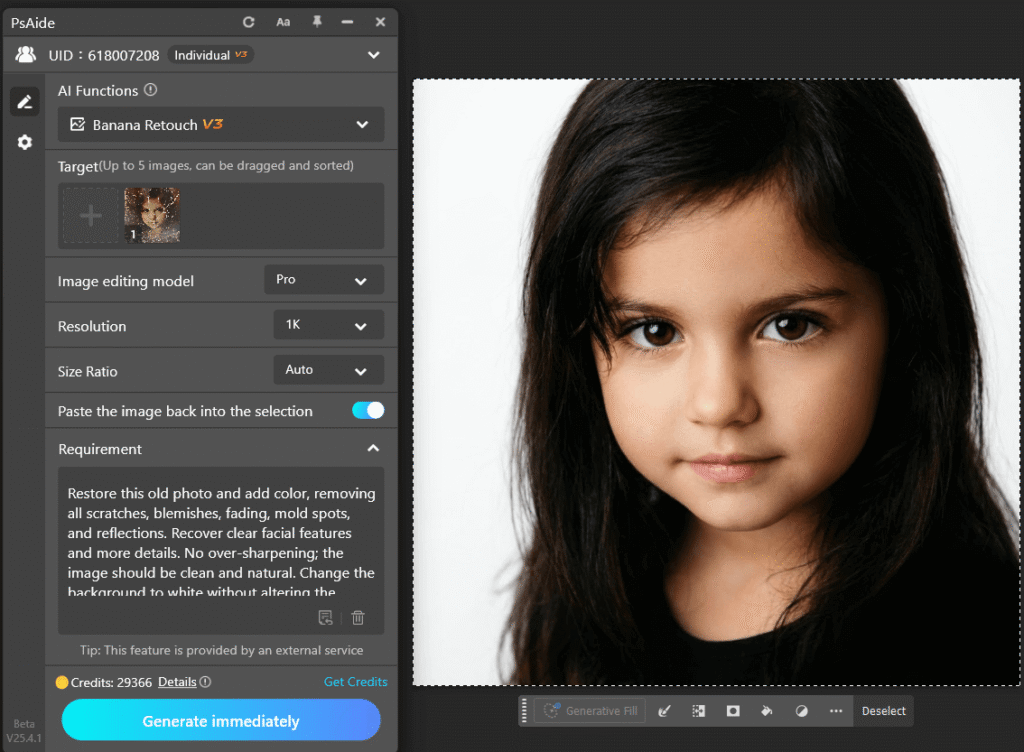Open the Settings gear in left sidebar

(x=24, y=142)
